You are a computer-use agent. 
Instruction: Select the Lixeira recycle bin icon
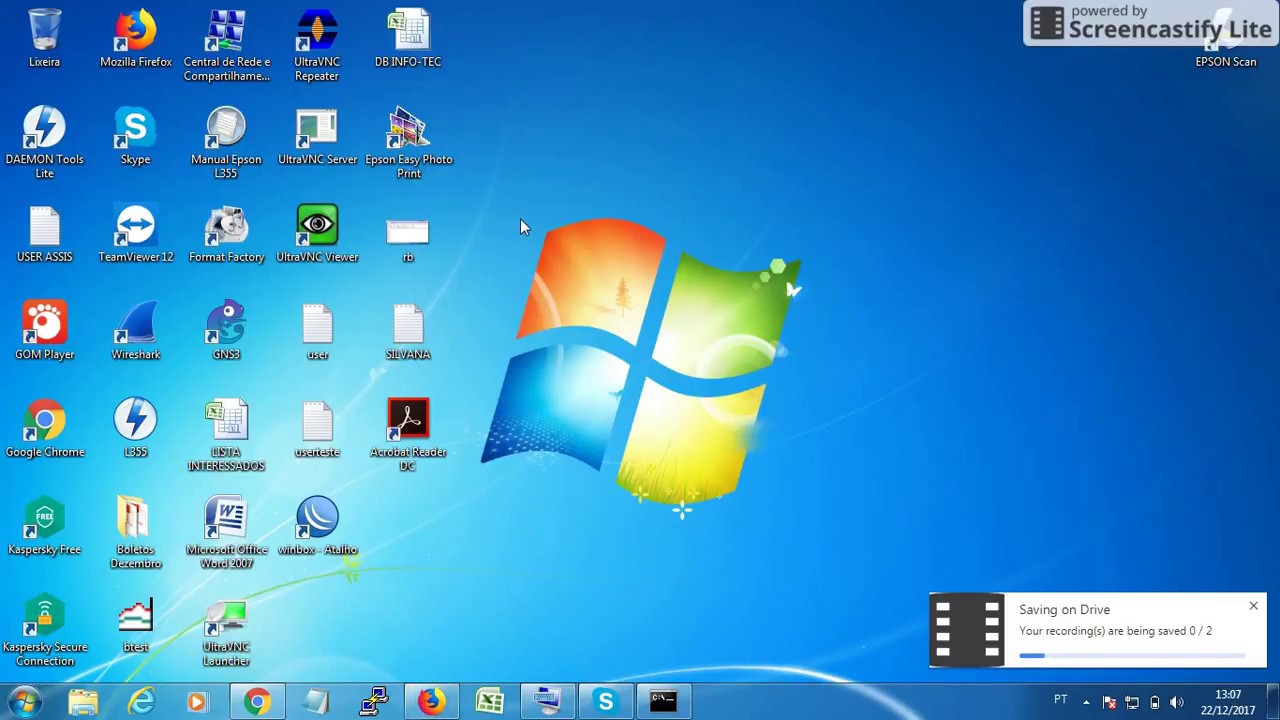(44, 39)
